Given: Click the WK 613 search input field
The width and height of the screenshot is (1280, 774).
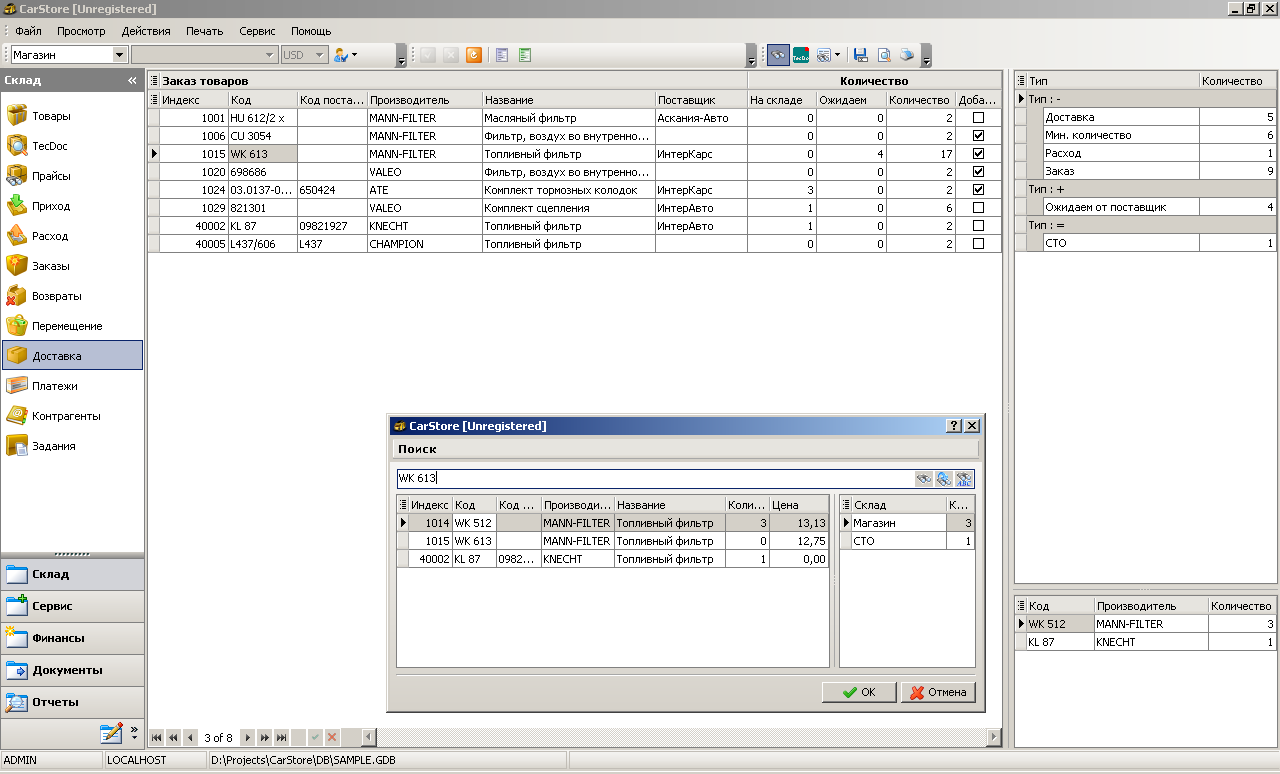Looking at the screenshot, I should coord(655,479).
